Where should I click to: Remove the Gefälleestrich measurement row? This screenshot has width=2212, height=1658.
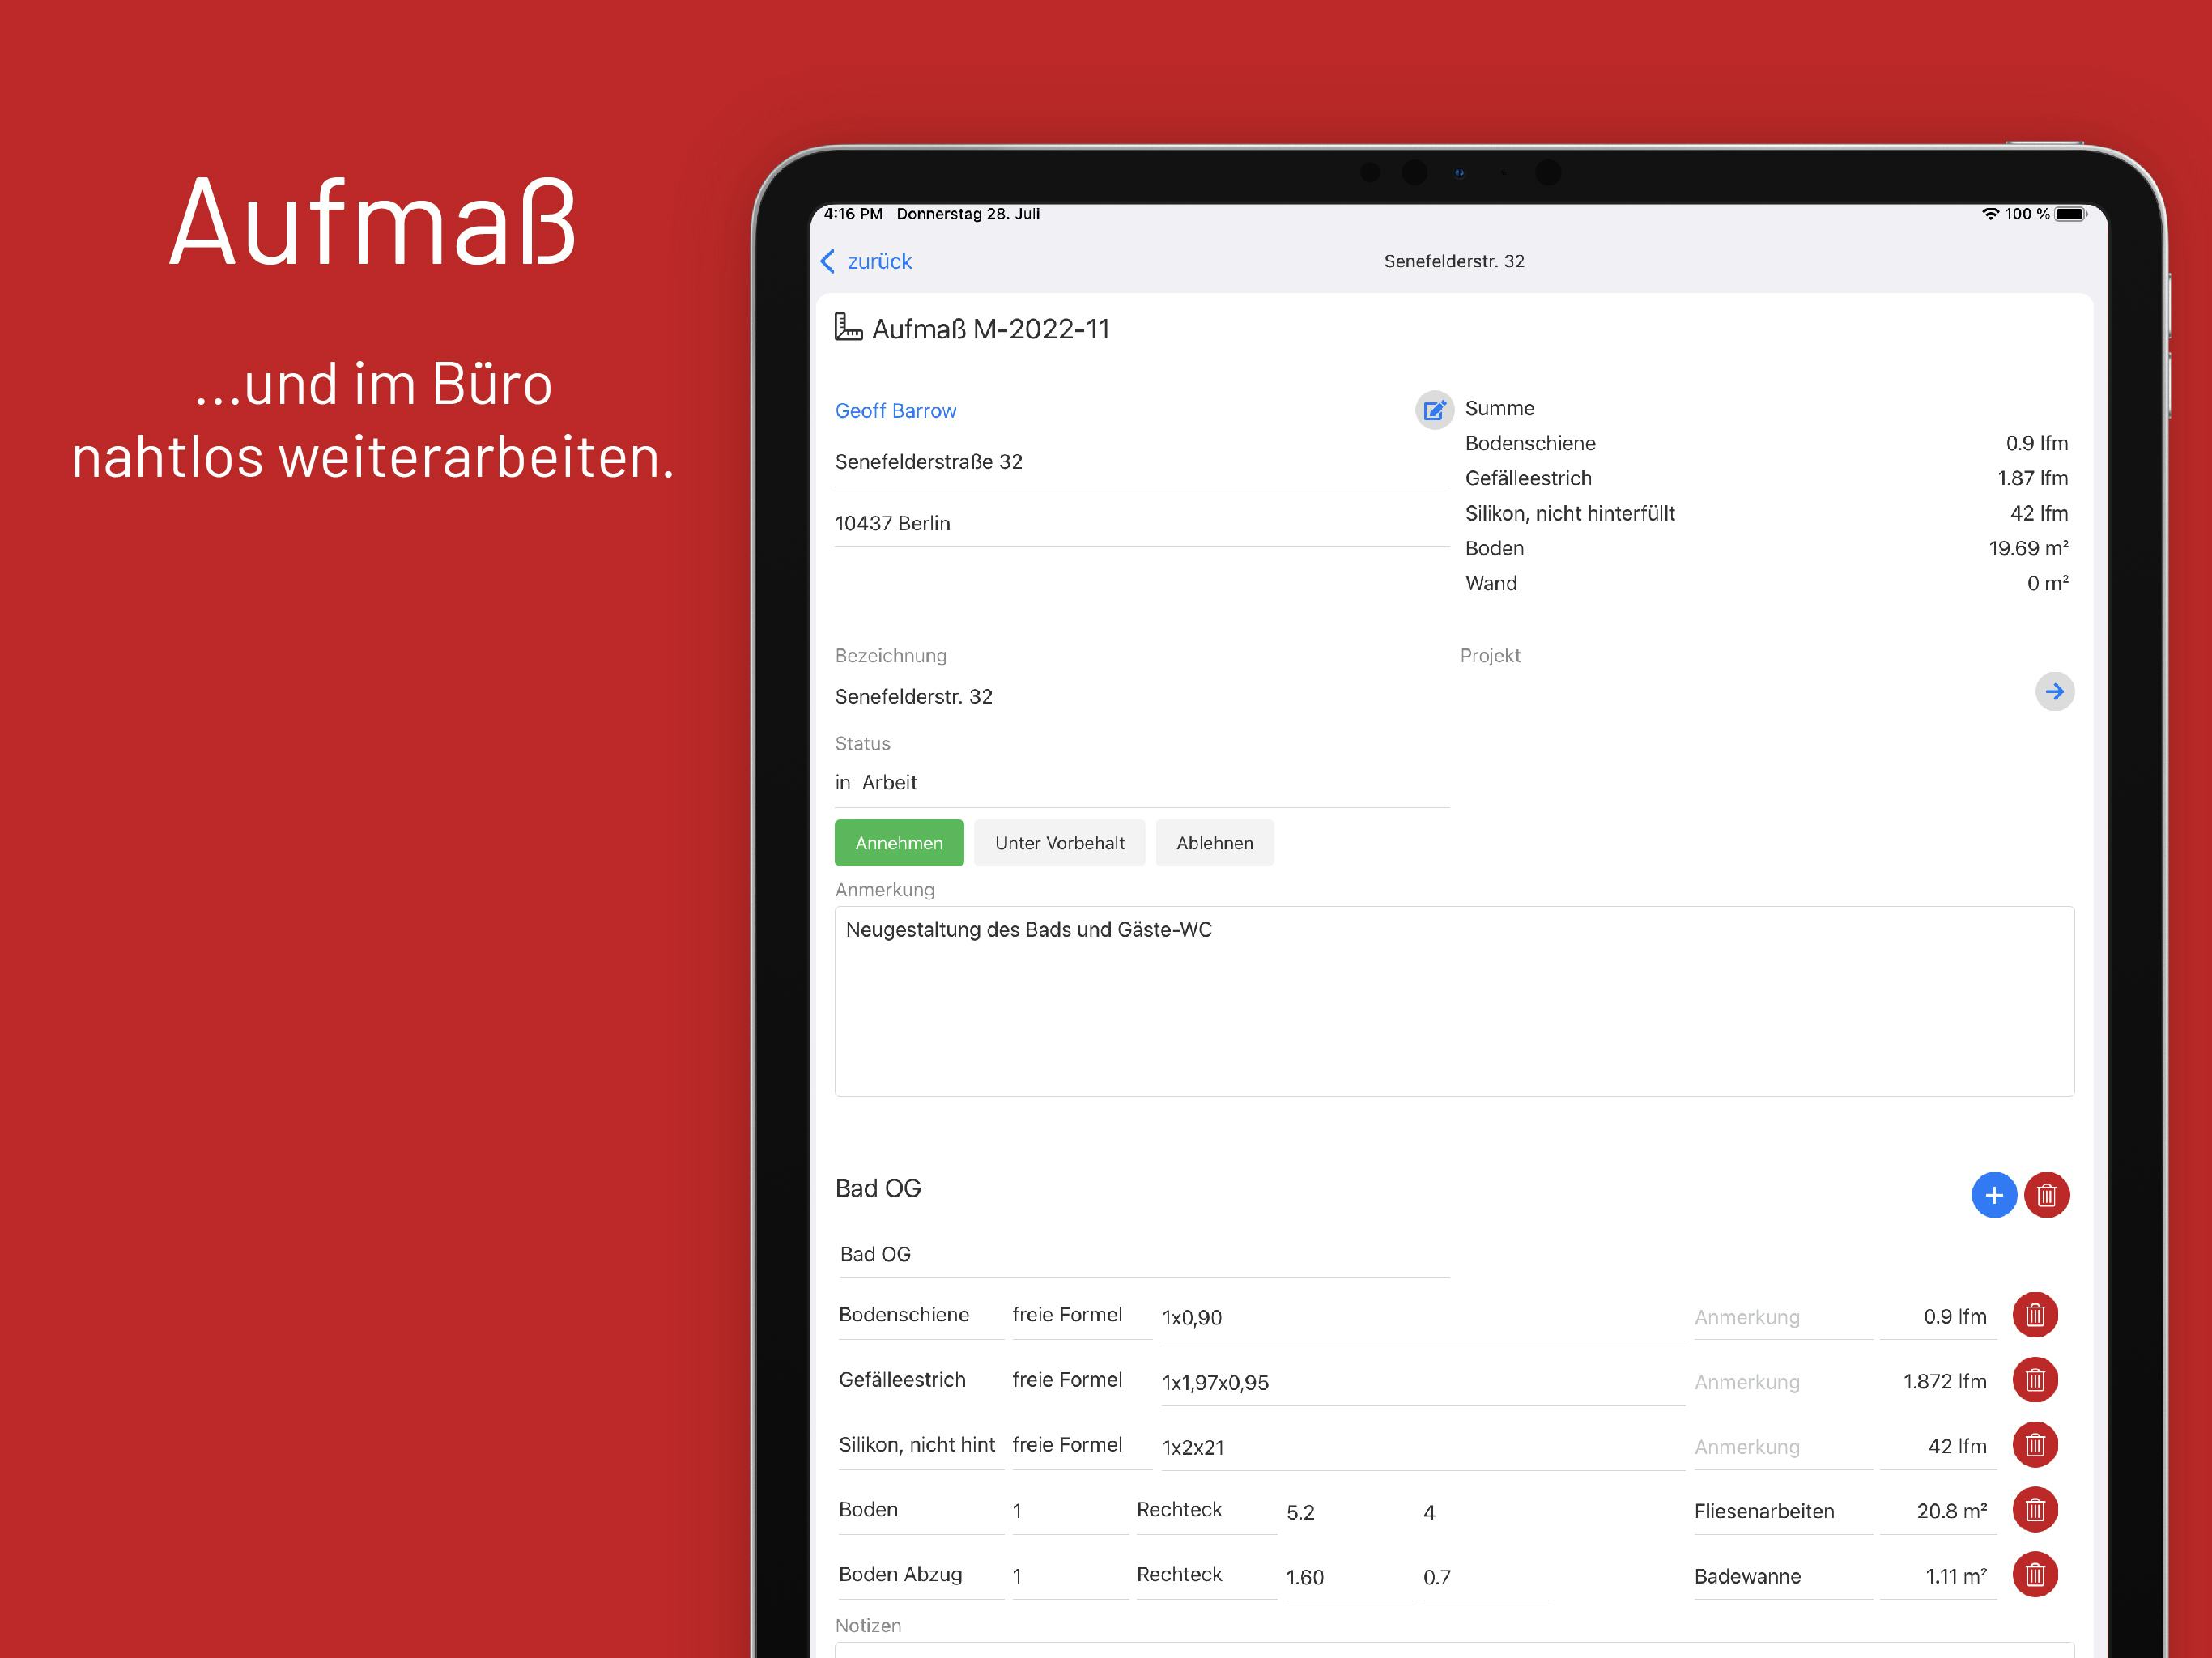2034,1381
